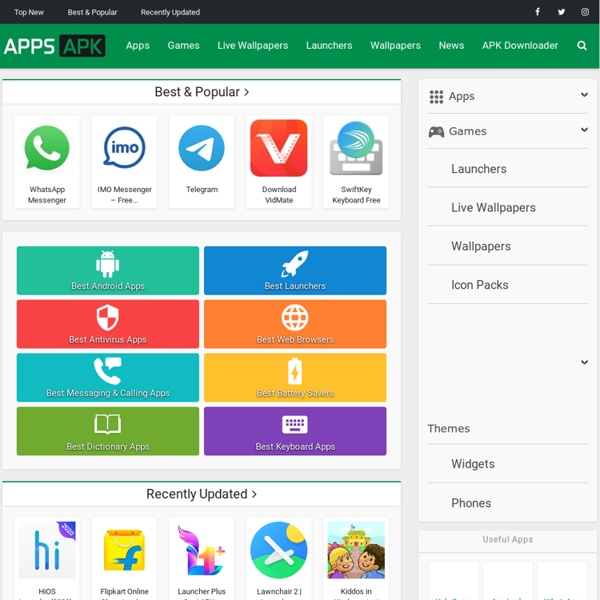Select News in navigation bar

(451, 46)
